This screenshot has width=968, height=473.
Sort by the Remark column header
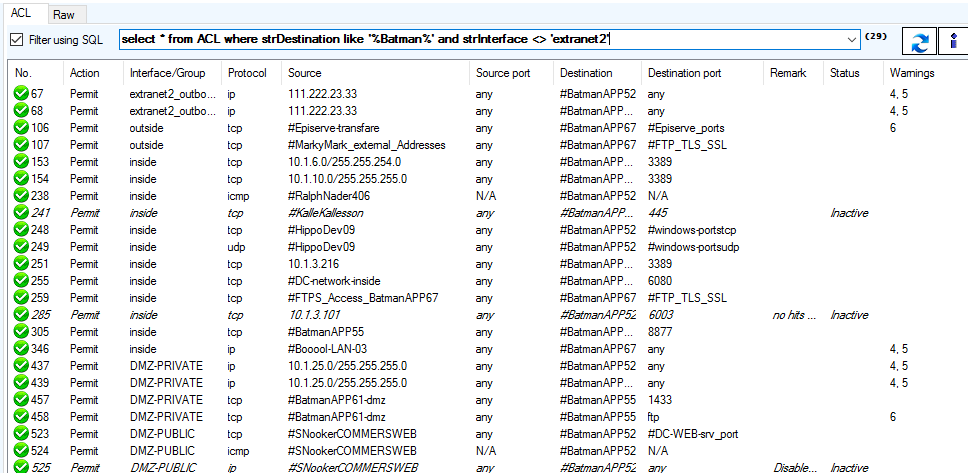(x=793, y=73)
